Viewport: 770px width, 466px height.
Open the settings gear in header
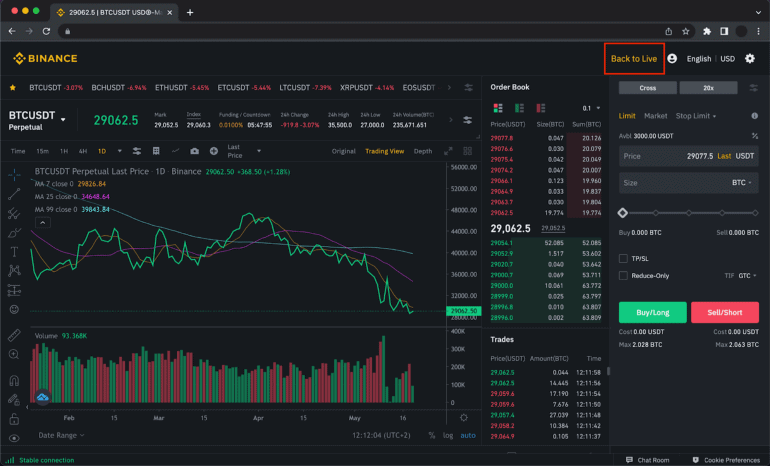click(750, 58)
